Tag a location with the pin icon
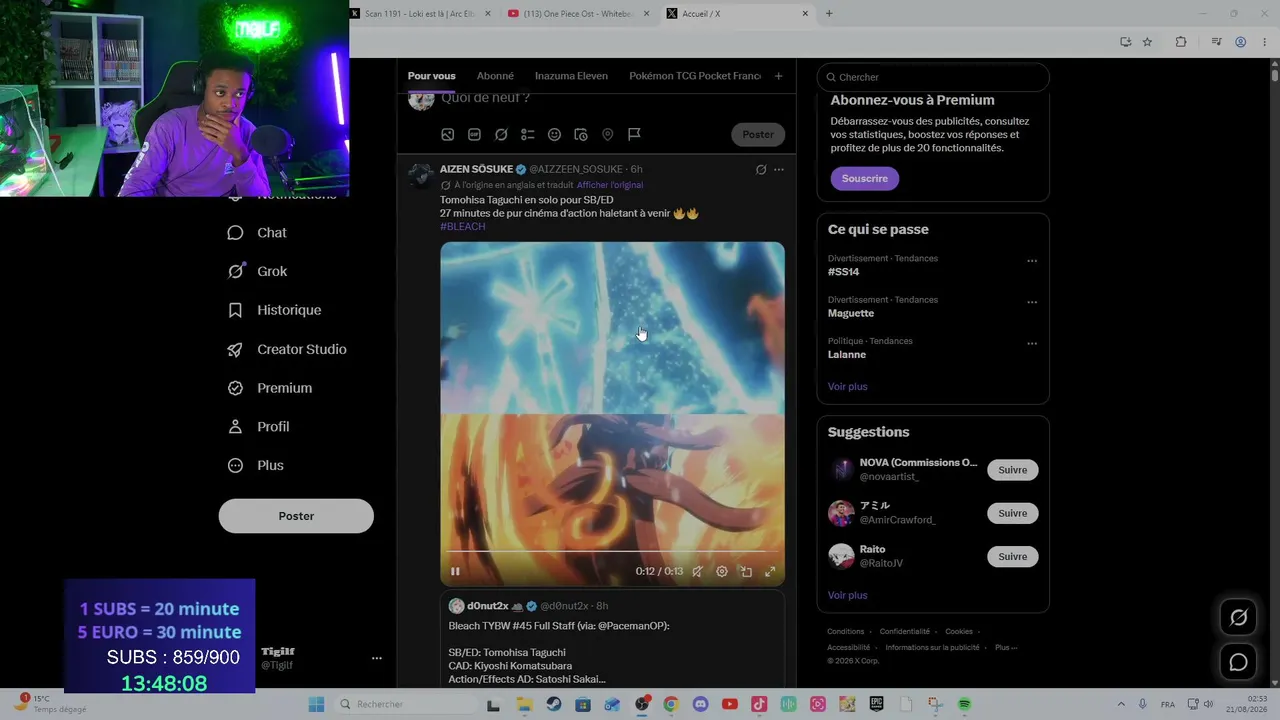 click(607, 135)
